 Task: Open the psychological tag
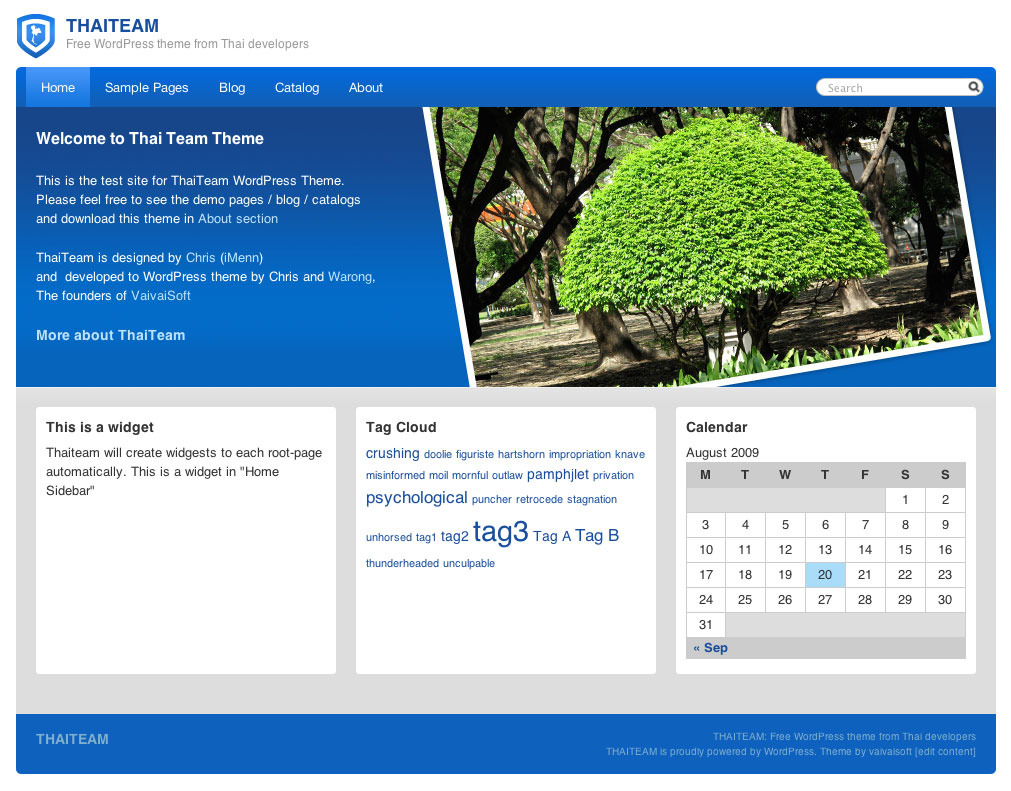pos(416,498)
